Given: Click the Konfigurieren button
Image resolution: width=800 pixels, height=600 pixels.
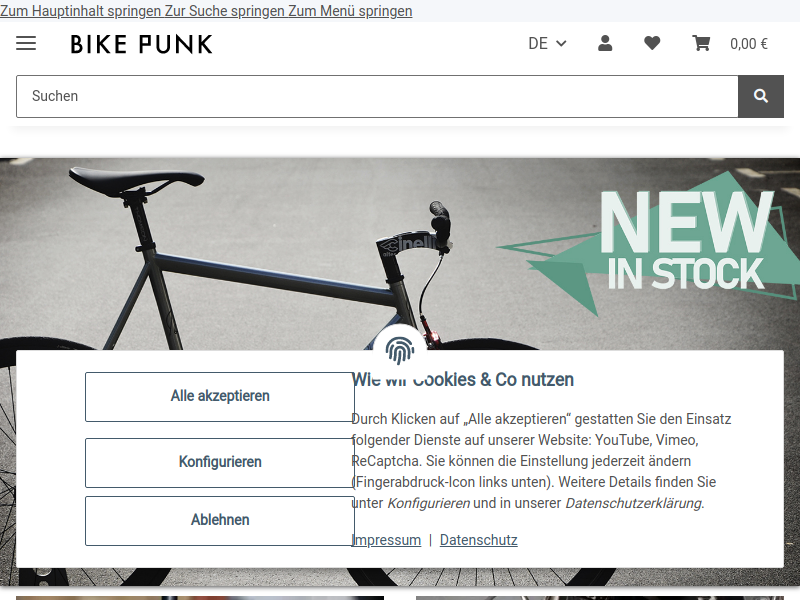Looking at the screenshot, I should pos(220,462).
